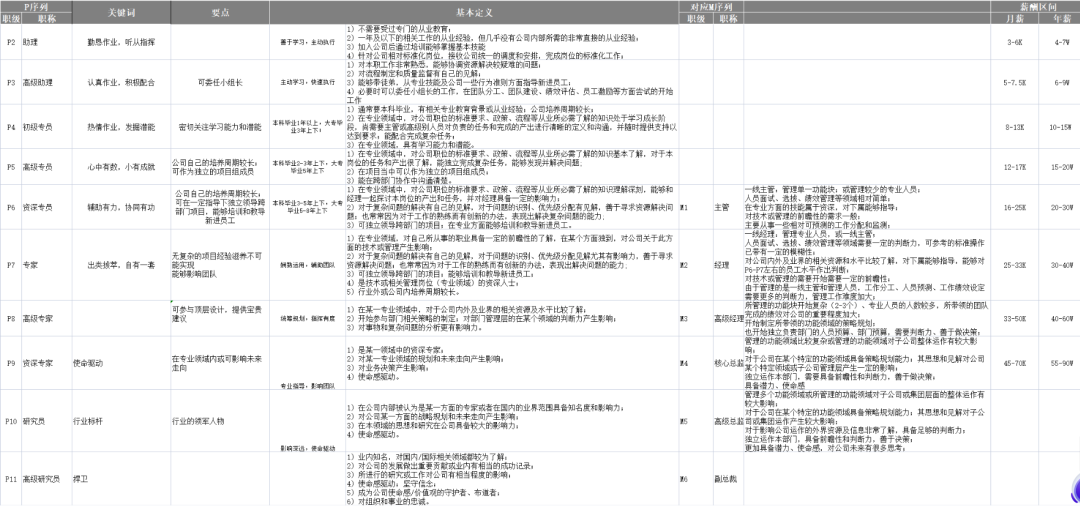Select the key-point cell '密切关注学习能力和潜能'
The width and height of the screenshot is (1080, 515).
point(220,127)
